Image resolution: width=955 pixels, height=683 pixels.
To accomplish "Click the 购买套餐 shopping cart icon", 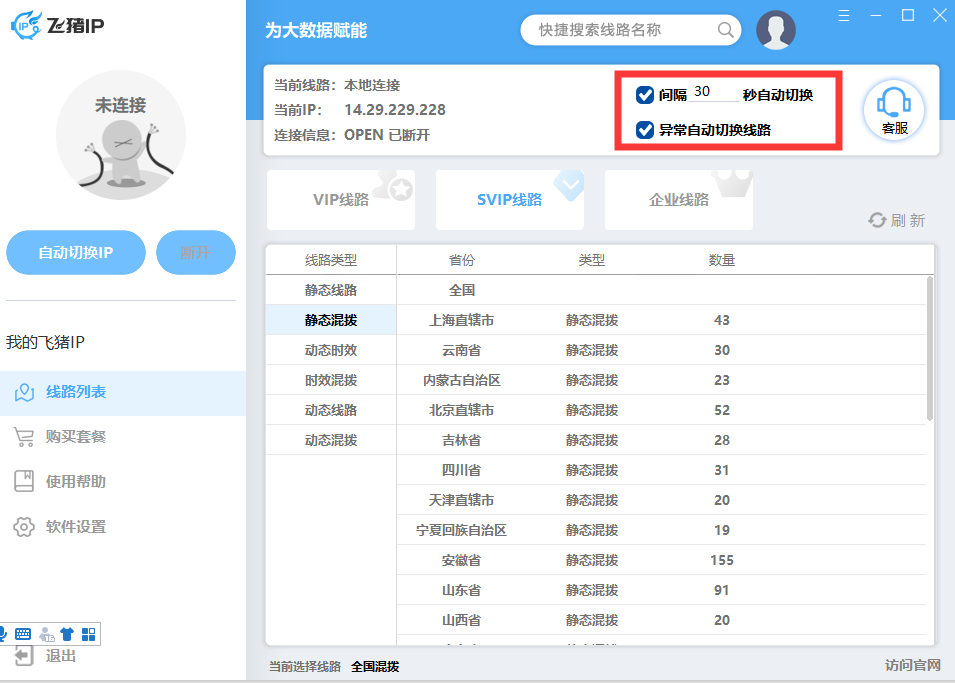I will (x=23, y=437).
